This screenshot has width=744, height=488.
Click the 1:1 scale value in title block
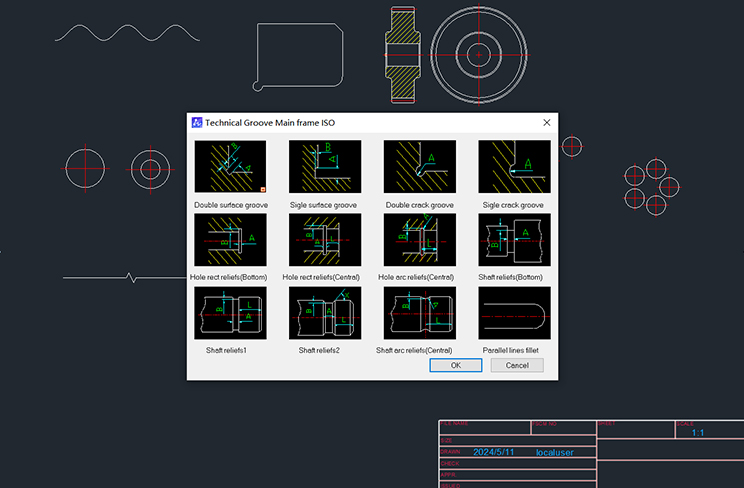click(698, 433)
